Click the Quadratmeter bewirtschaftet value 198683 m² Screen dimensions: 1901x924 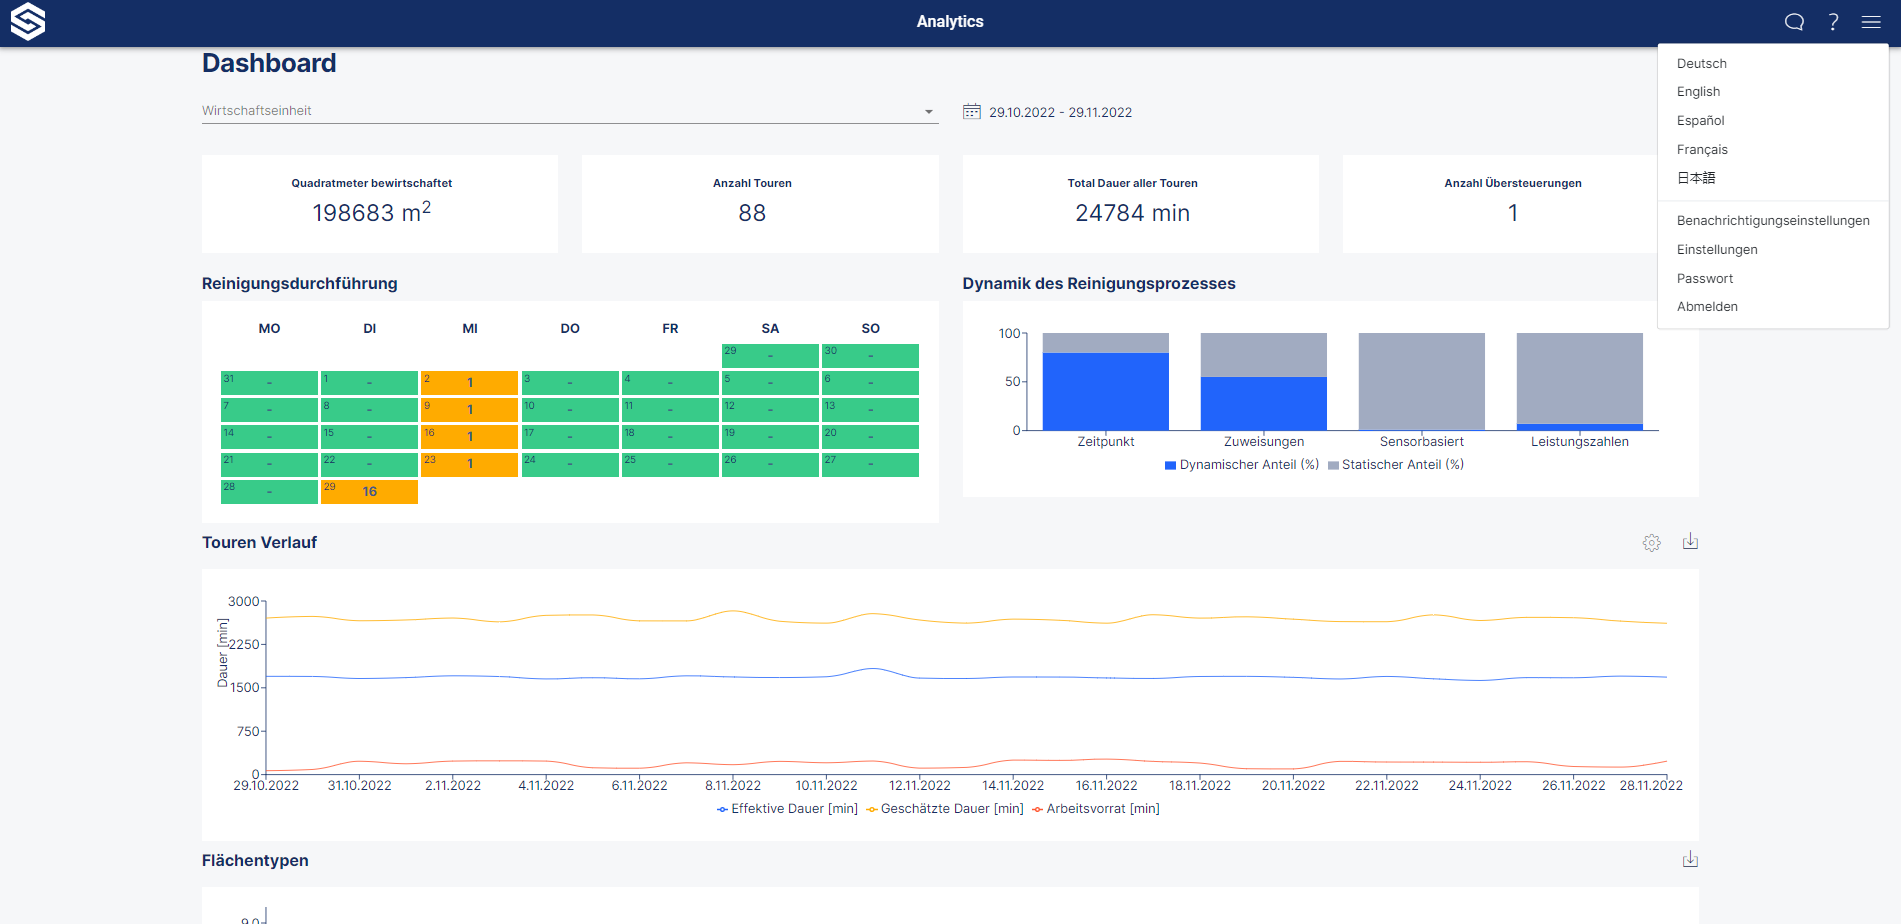[372, 212]
